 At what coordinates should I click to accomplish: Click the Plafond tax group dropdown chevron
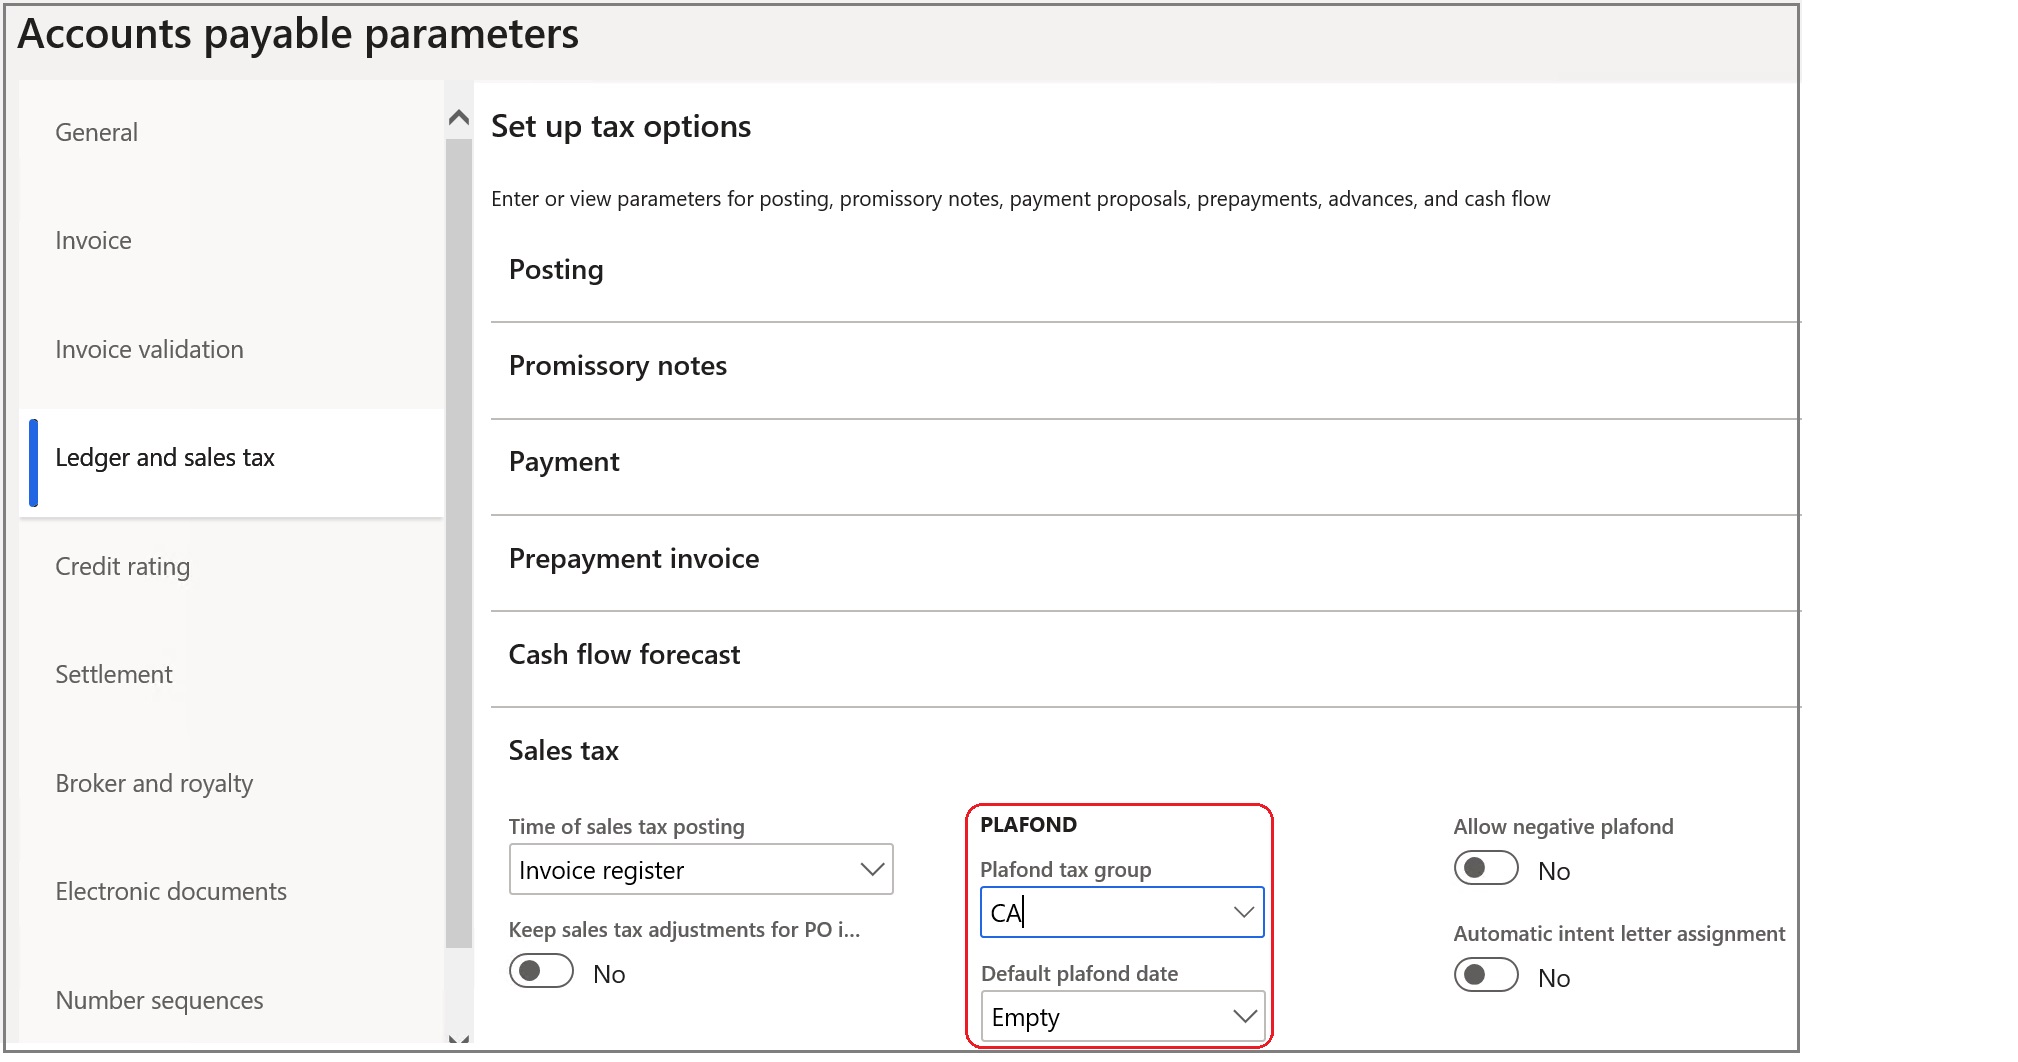[x=1243, y=912]
